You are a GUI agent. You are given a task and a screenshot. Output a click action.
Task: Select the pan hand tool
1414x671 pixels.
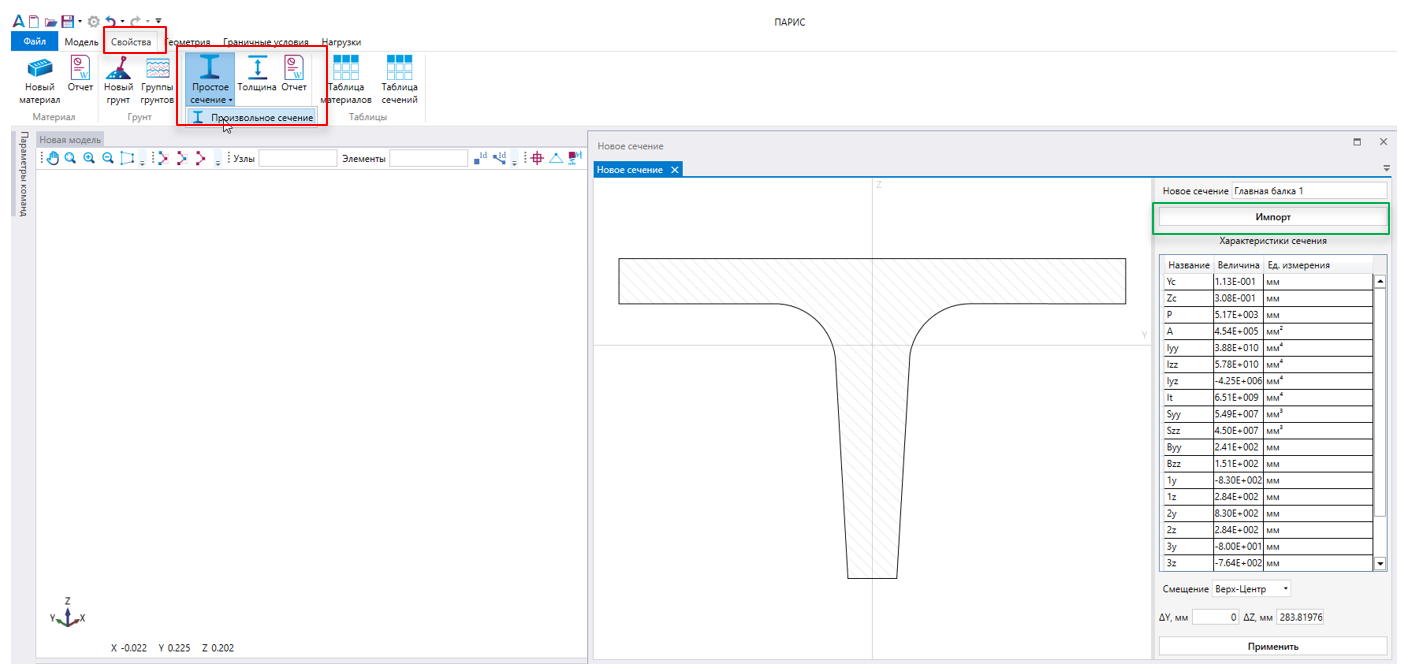53,158
